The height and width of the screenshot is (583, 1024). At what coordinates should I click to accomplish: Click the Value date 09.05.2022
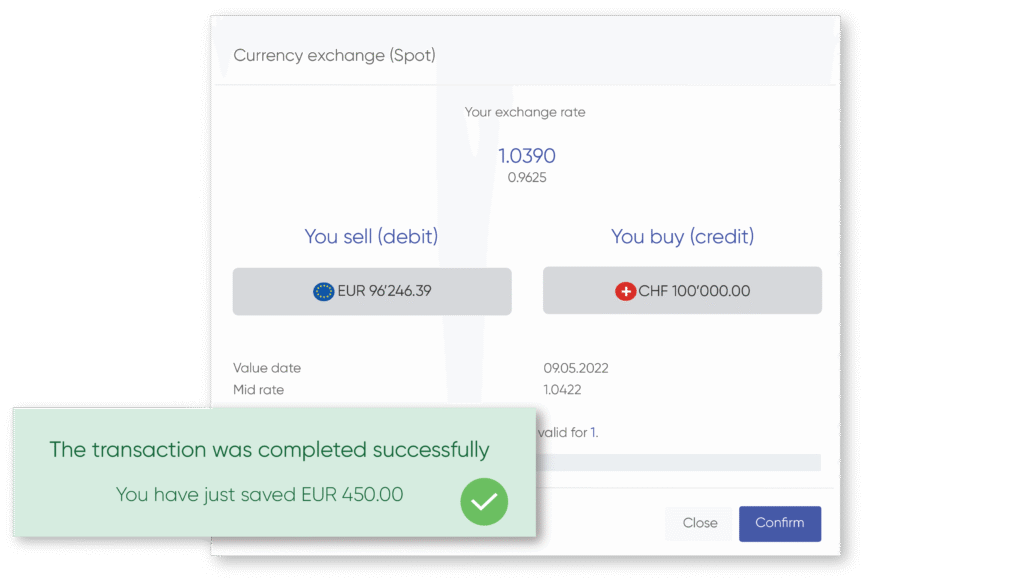[x=577, y=367]
